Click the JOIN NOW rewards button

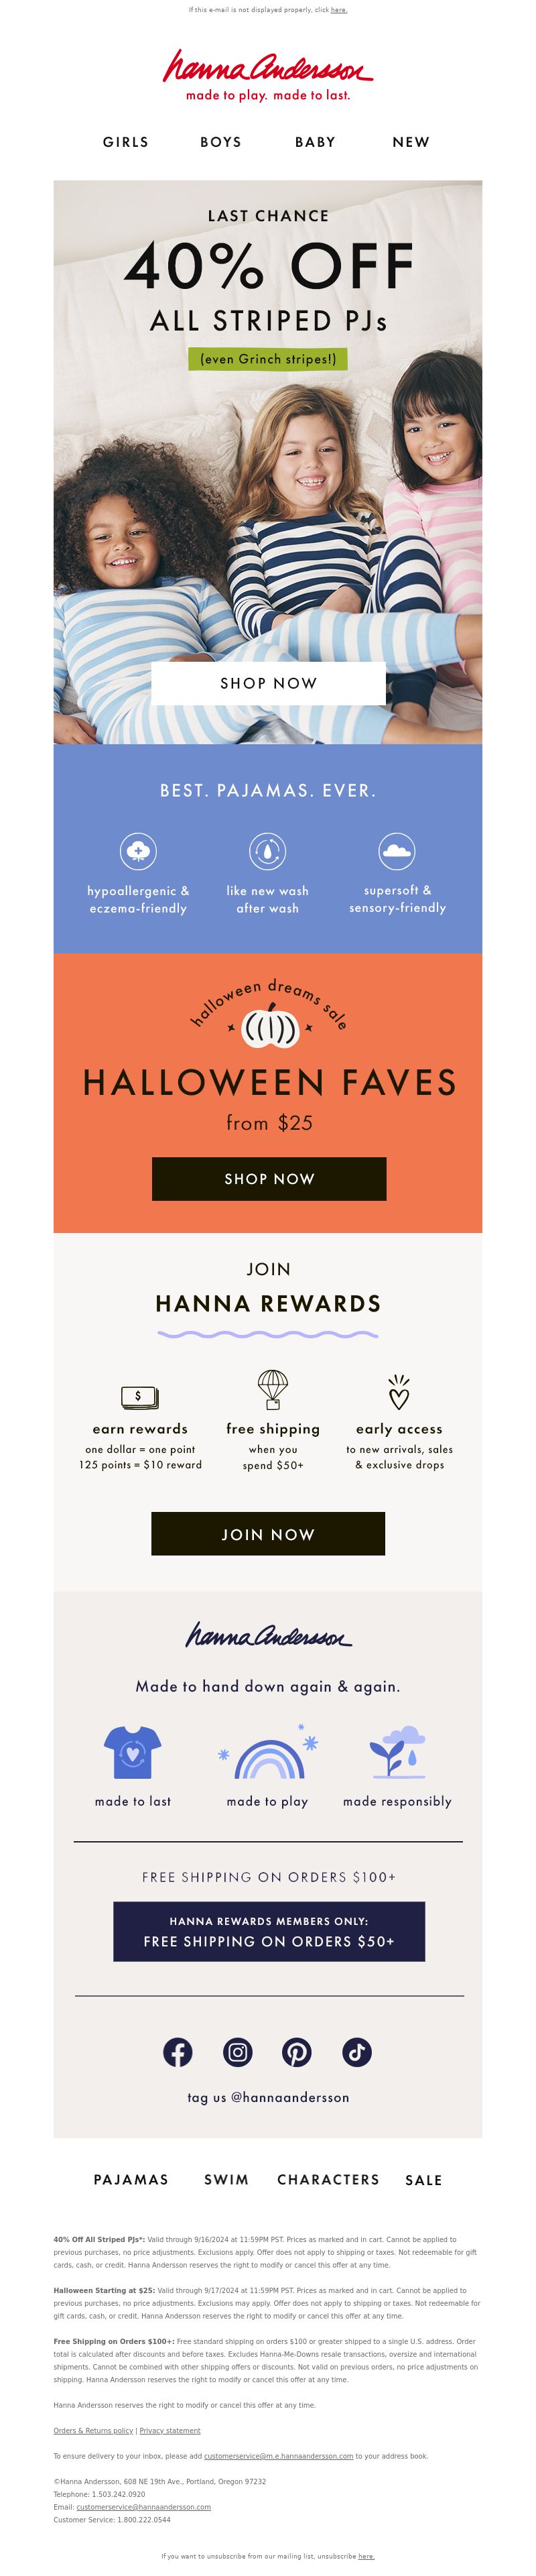point(268,1534)
